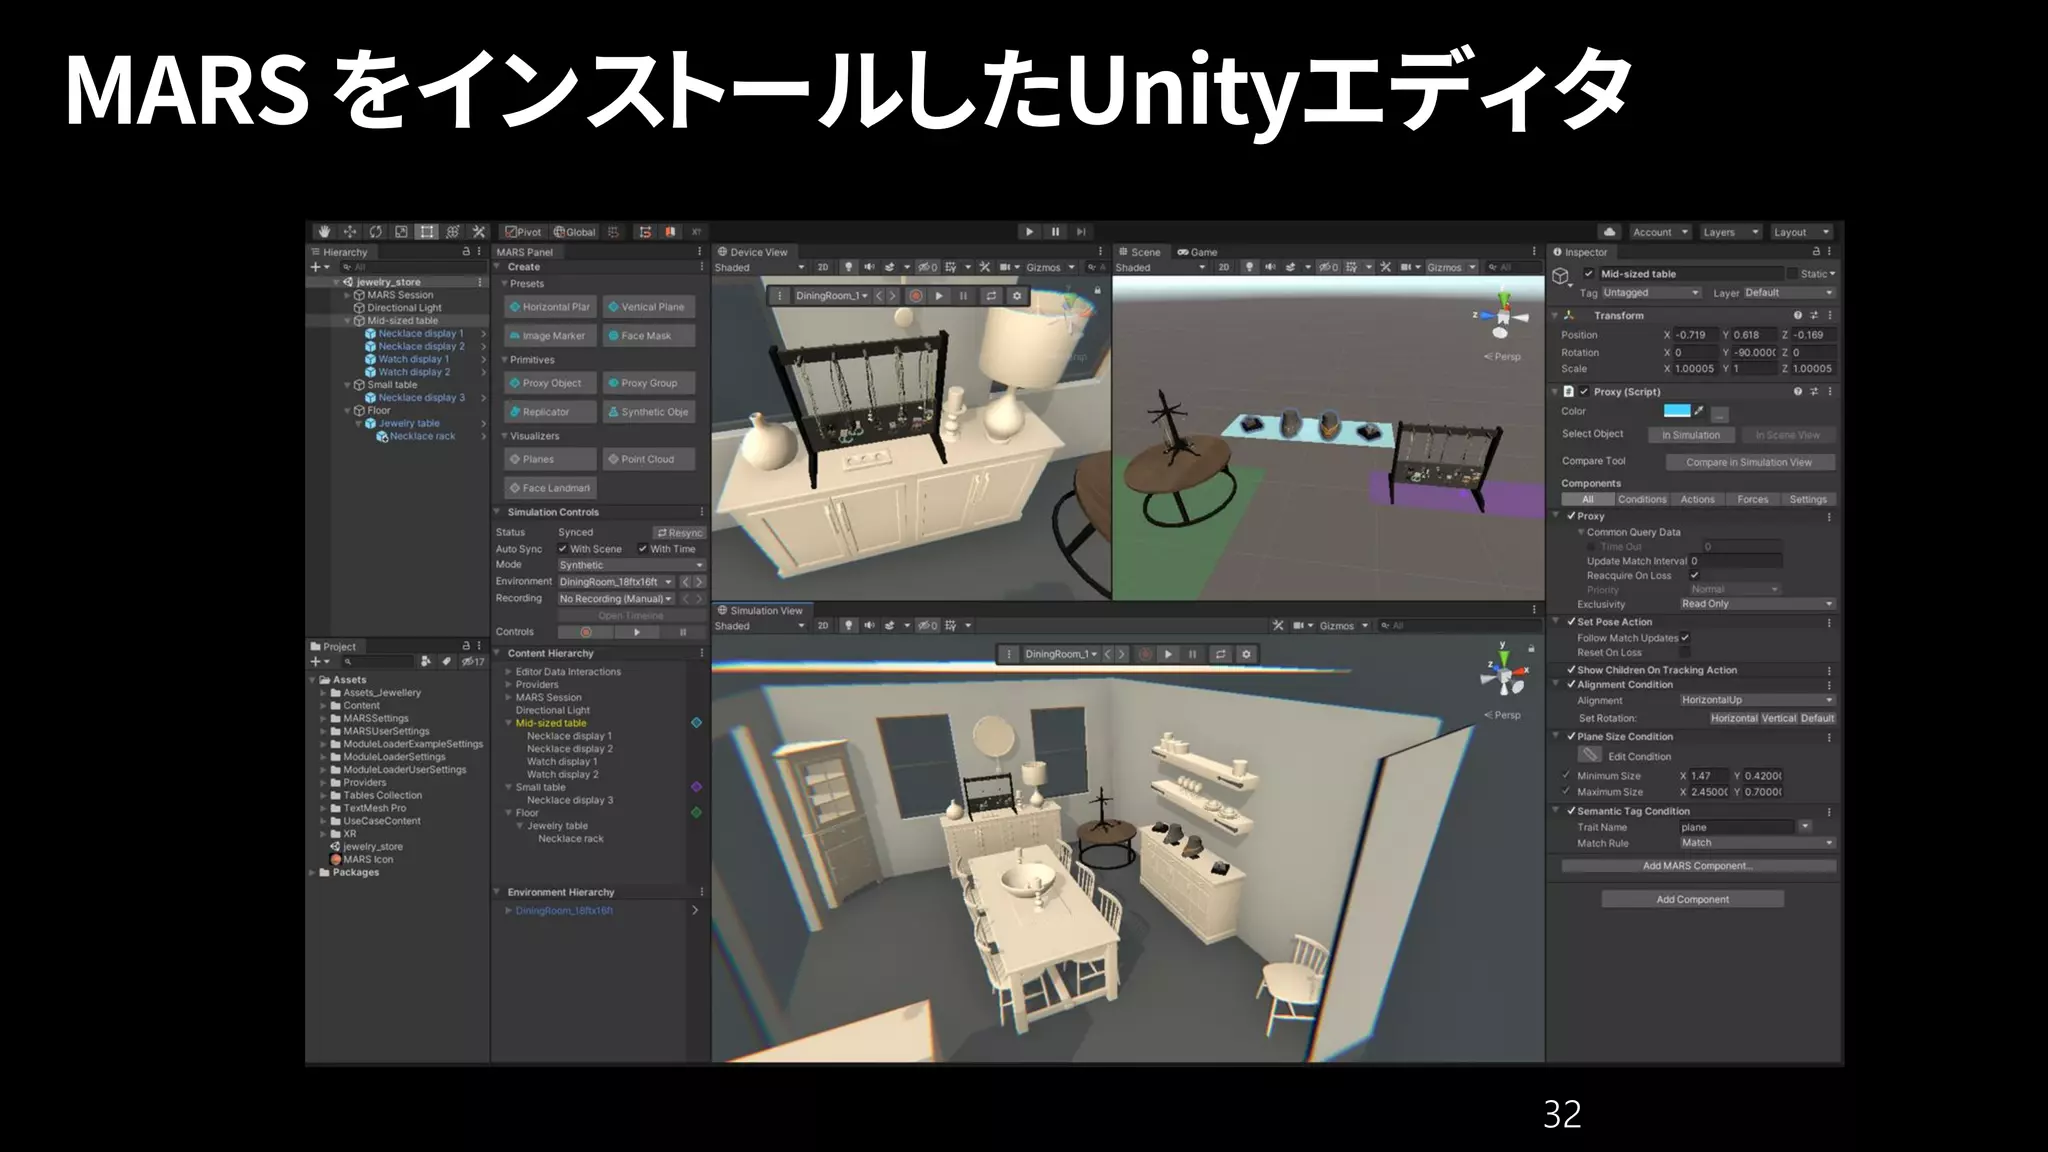Open the Mode Synthetic dropdown
This screenshot has height=1152, width=2048.
pyautogui.click(x=631, y=565)
